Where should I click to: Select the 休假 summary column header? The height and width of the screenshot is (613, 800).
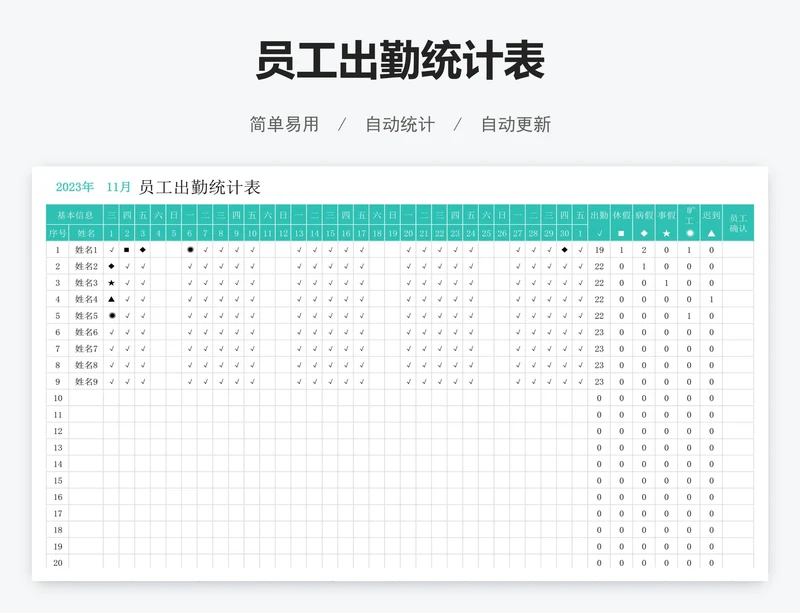(621, 215)
